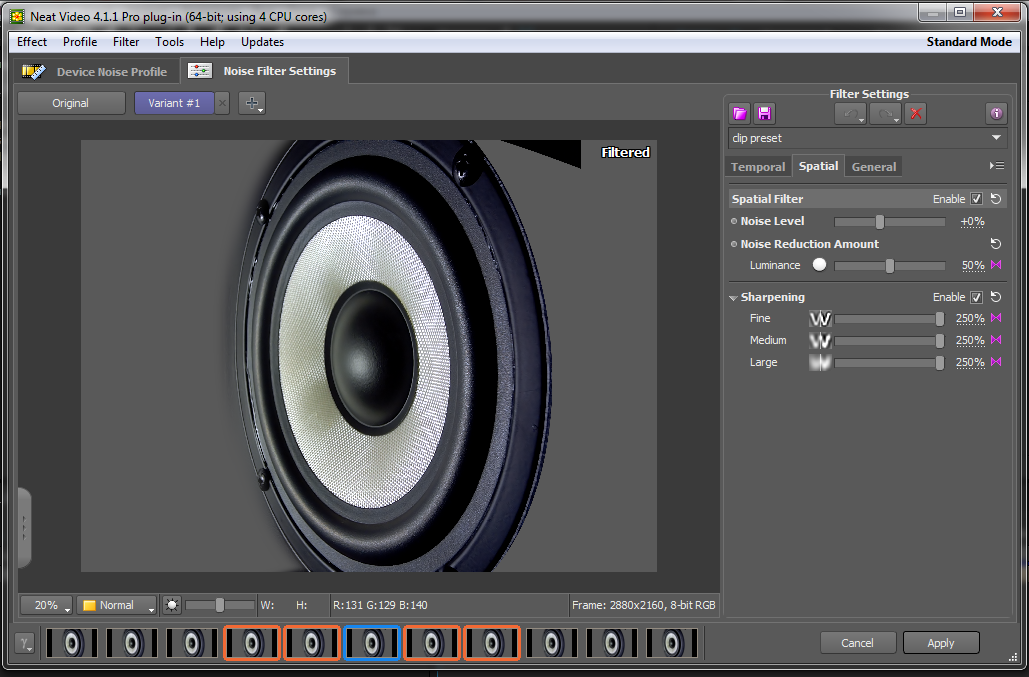Image resolution: width=1029 pixels, height=677 pixels.
Task: Open the Profile menu
Action: click(x=80, y=42)
